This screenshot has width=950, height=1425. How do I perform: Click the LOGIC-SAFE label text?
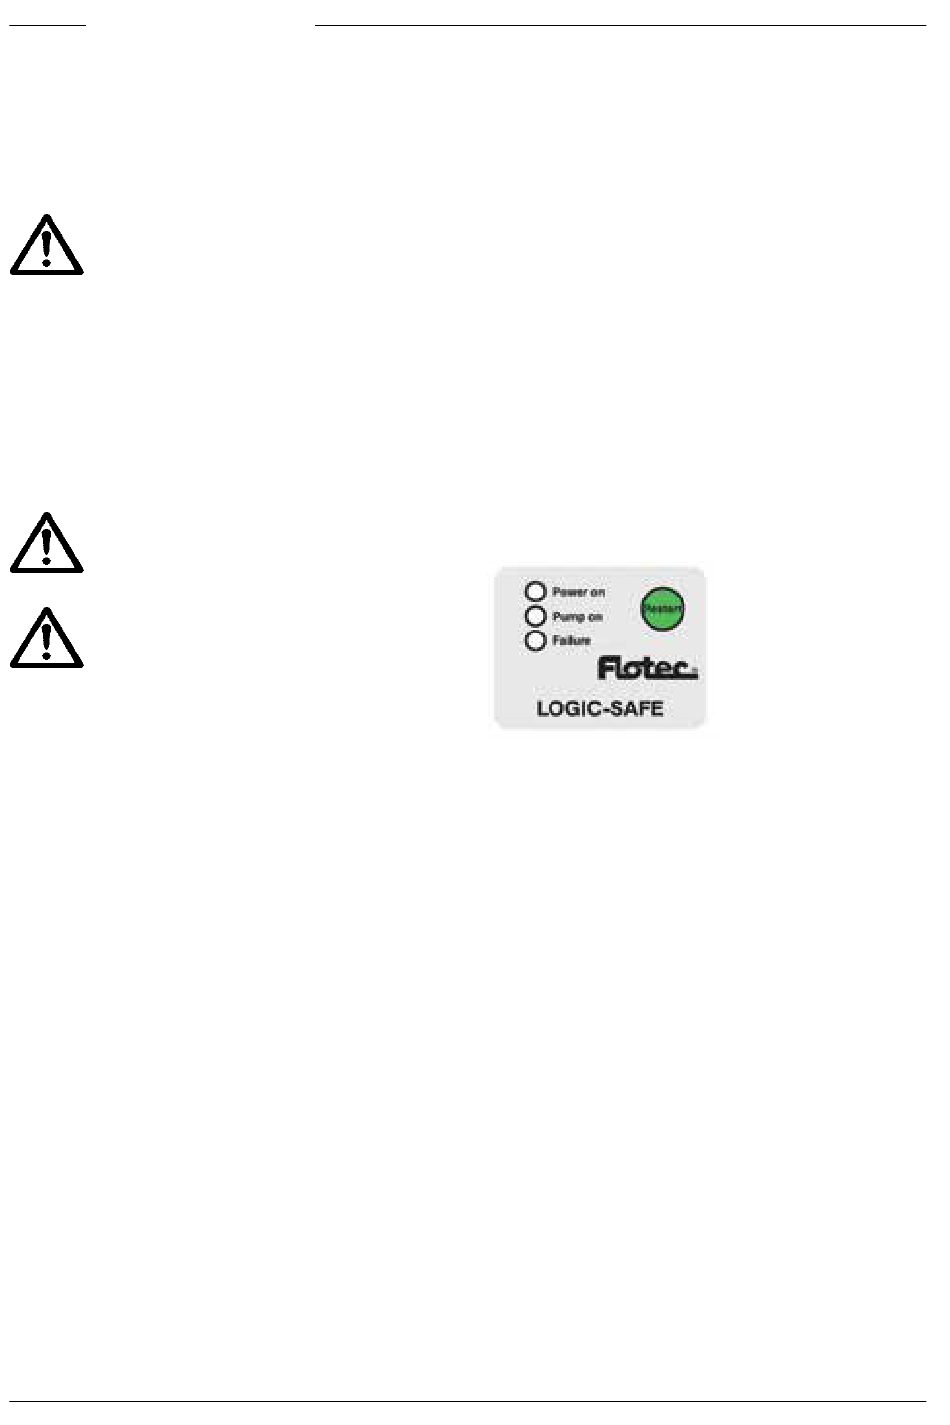[600, 710]
